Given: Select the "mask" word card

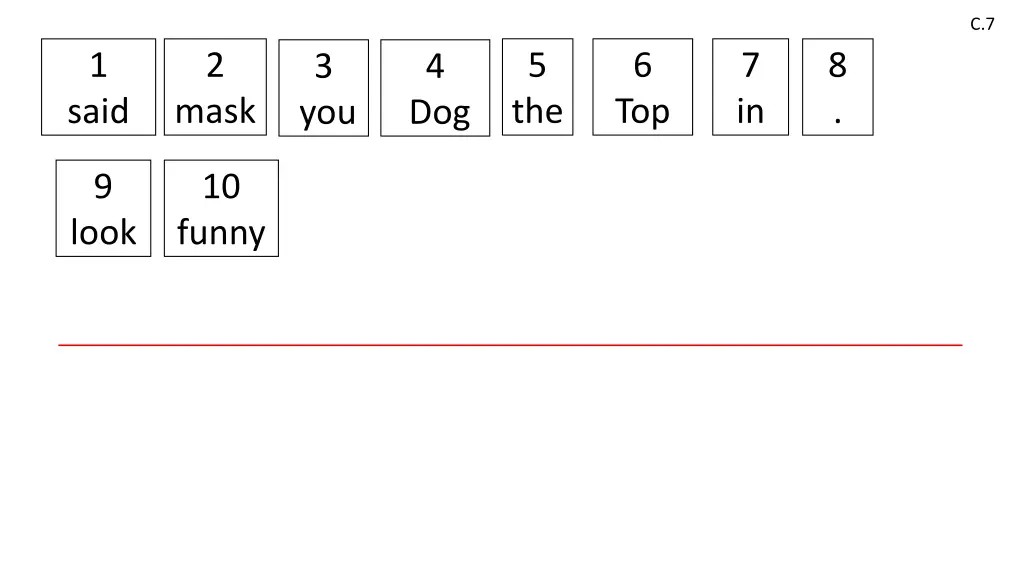Looking at the screenshot, I should click(x=215, y=87).
